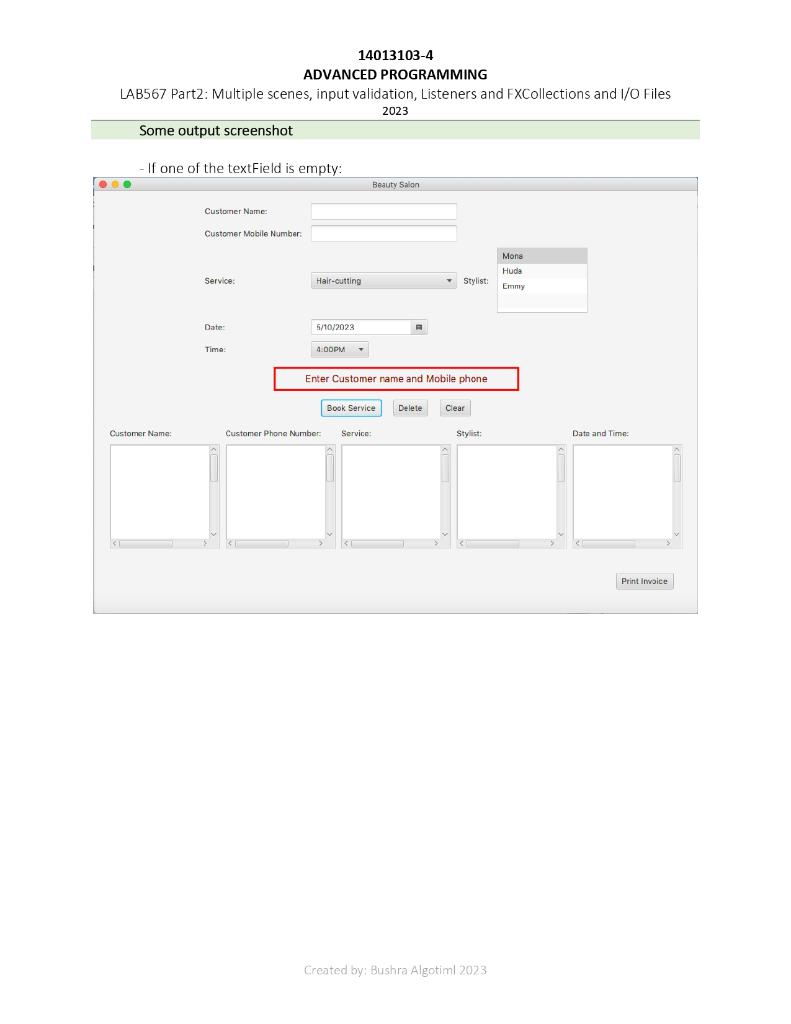Select Emmy in the Stylist list
The height and width of the screenshot is (1024, 791).
point(542,286)
